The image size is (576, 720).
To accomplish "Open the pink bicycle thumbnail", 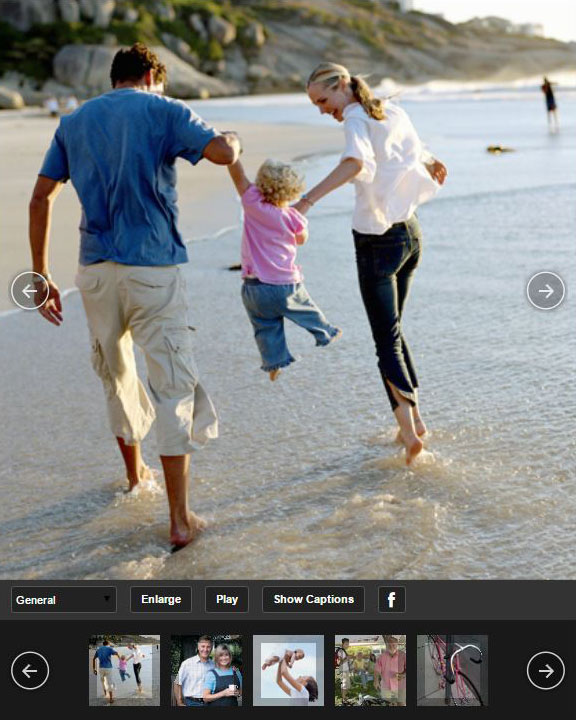I will pos(452,670).
